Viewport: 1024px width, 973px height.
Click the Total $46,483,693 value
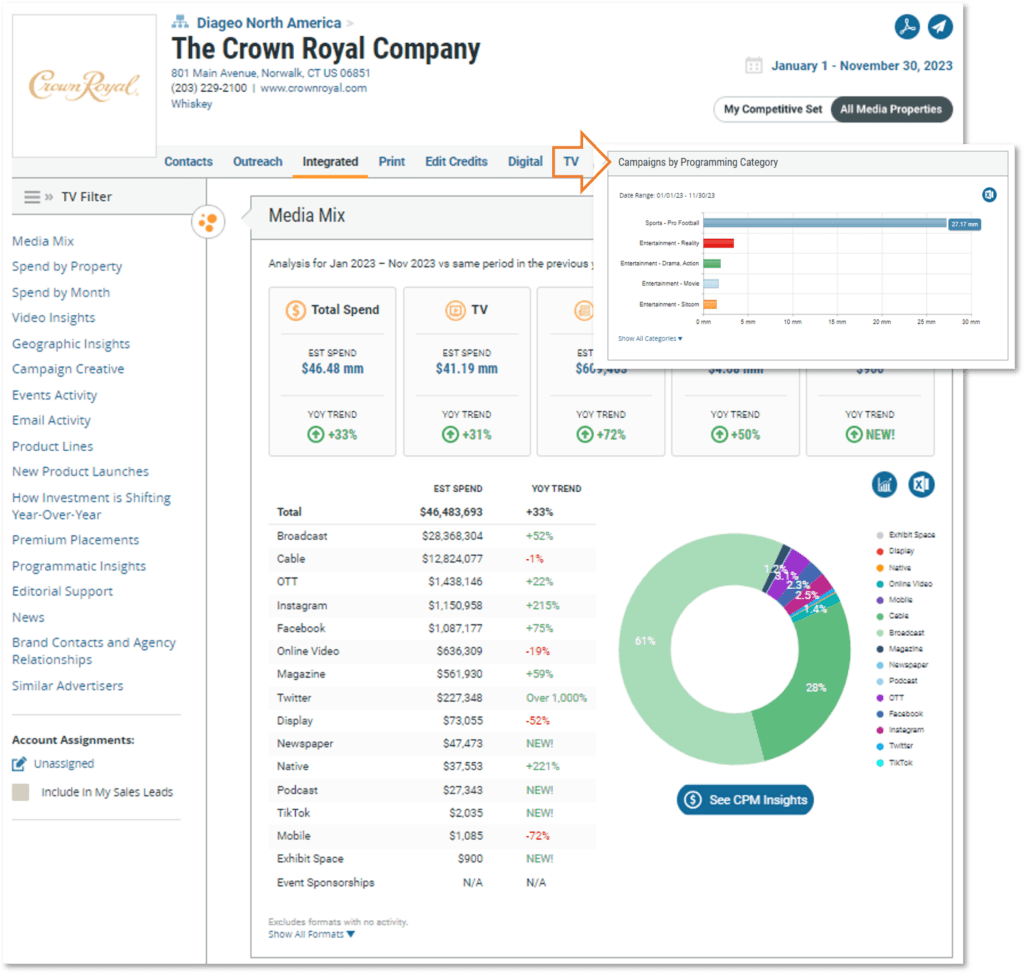click(x=451, y=512)
